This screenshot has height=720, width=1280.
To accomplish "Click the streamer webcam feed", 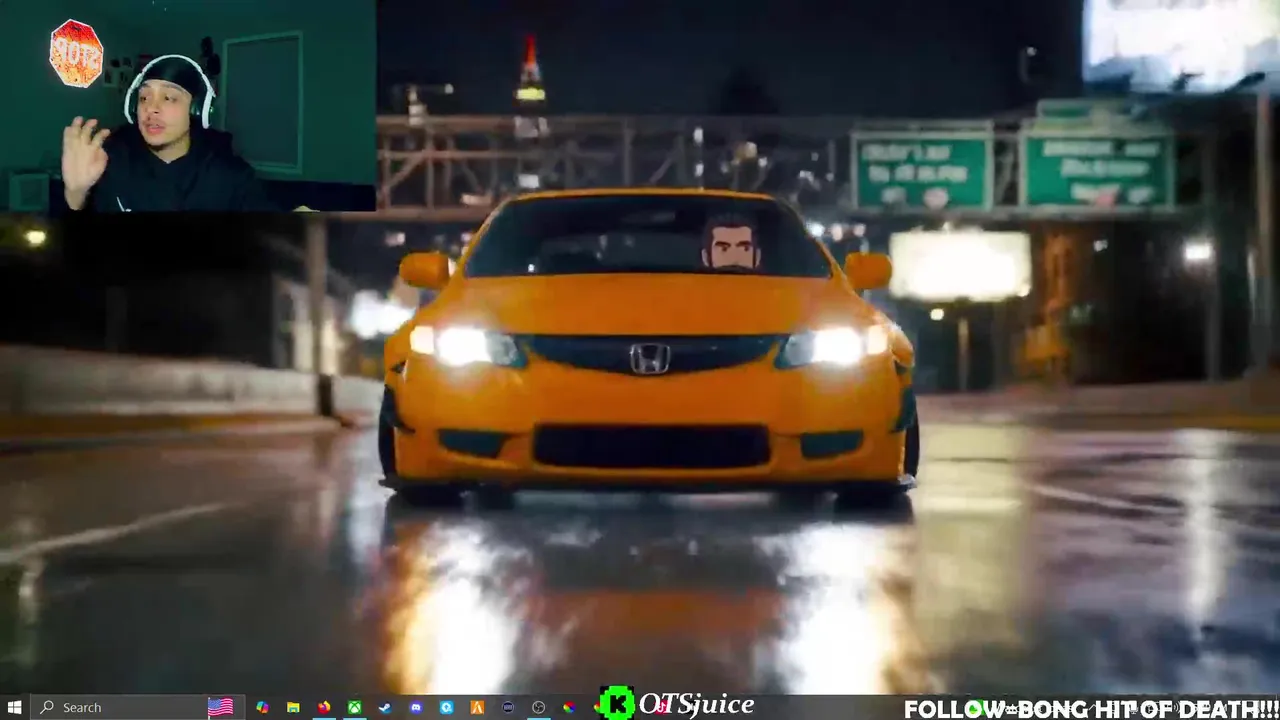I will coord(188,106).
